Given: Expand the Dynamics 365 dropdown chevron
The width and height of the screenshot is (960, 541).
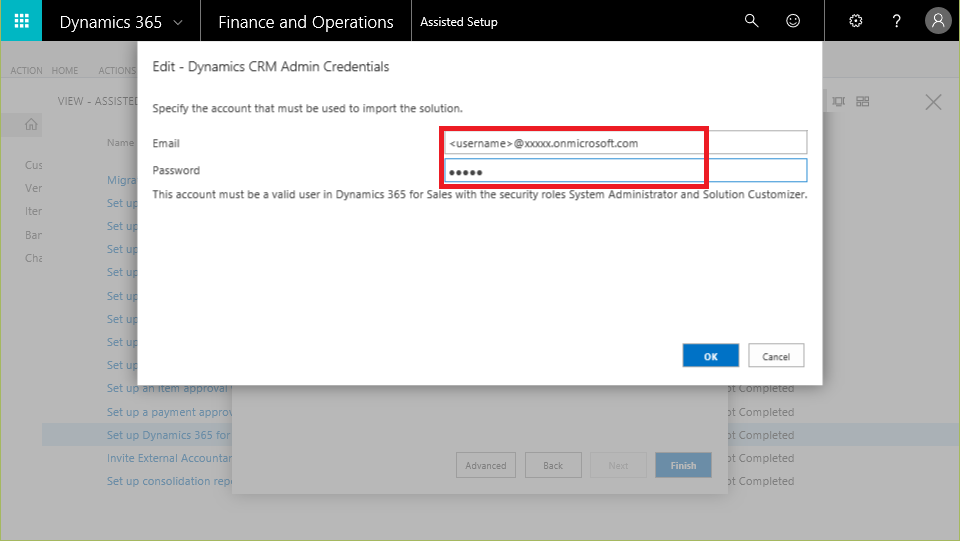Looking at the screenshot, I should coord(178,23).
